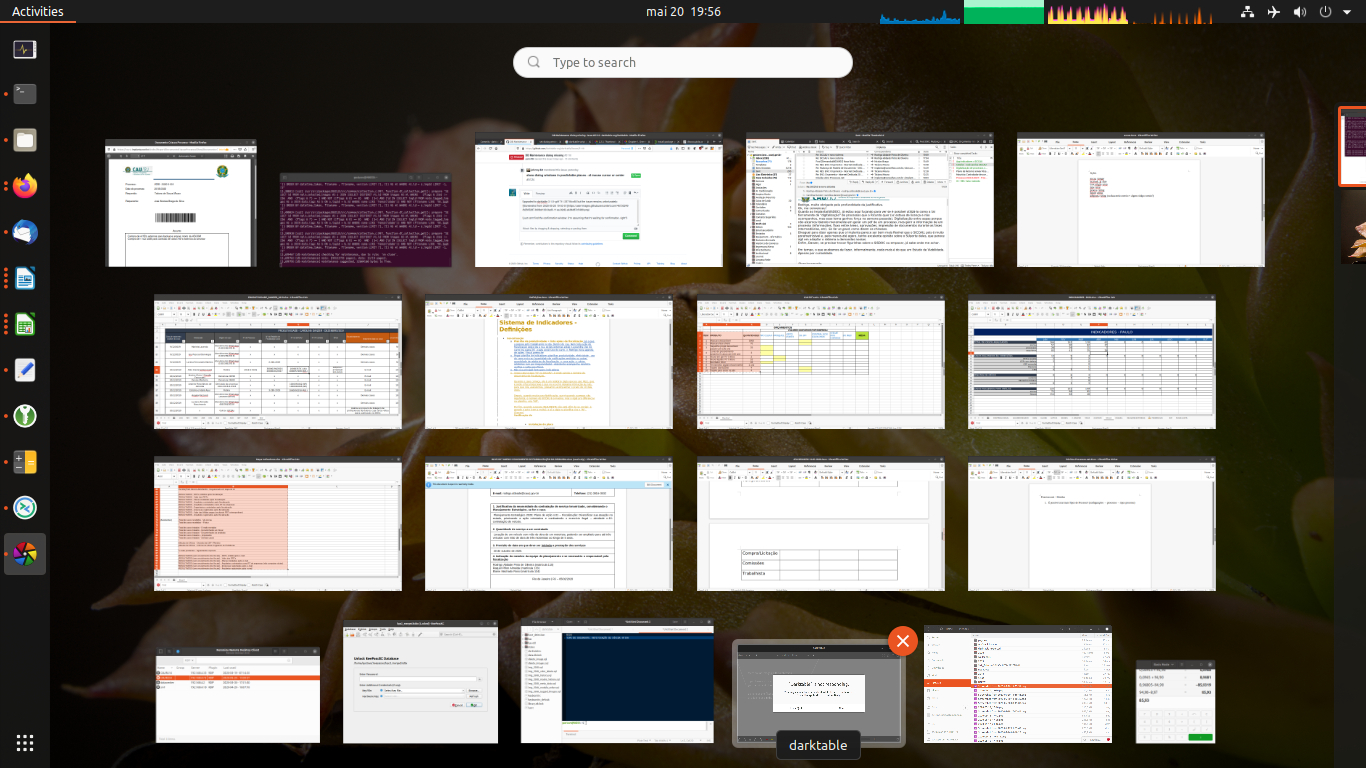Screen dimensions: 1366x768
Task: Click the volume icon in top bar
Action: coord(1299,12)
